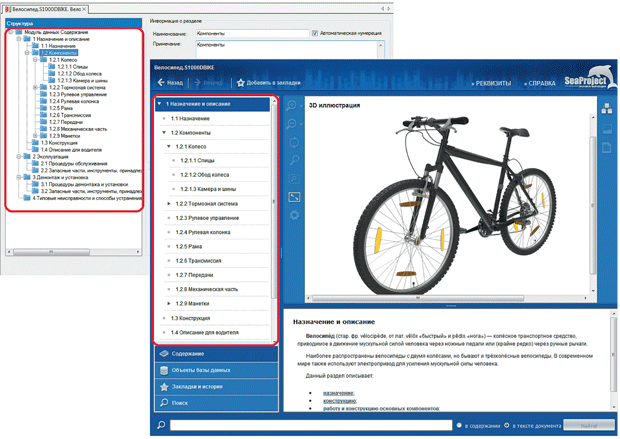Select the plain magnifier tool in viewer toolbar
Viewport: 620px width, 439px height.
coord(294,160)
